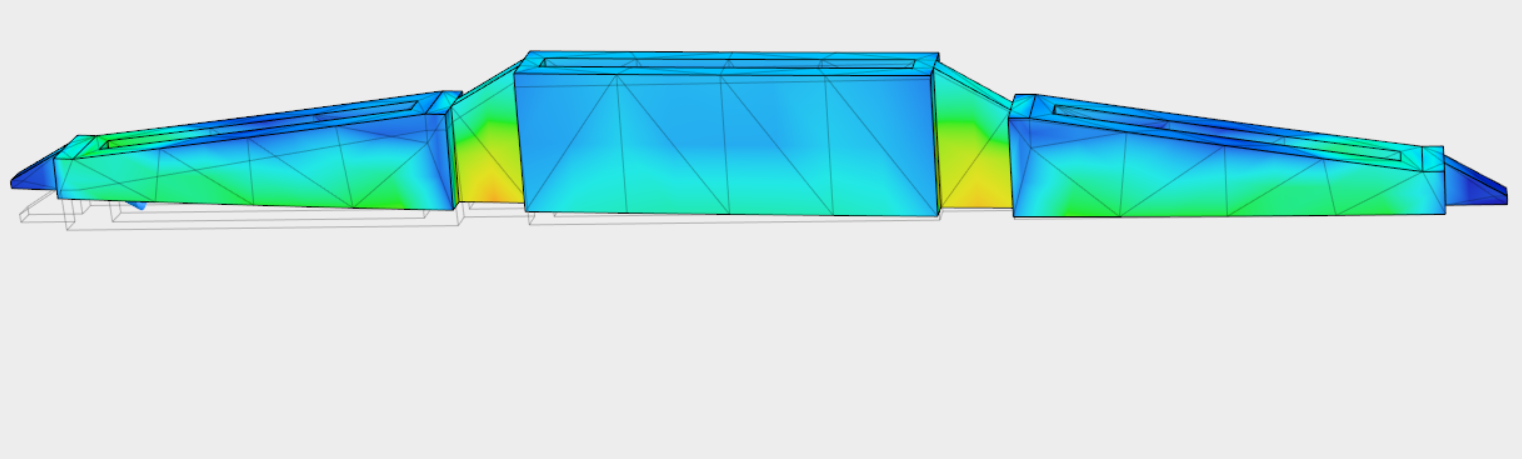Click the slot on top of central block
The image size is (1522, 459).
pos(727,64)
